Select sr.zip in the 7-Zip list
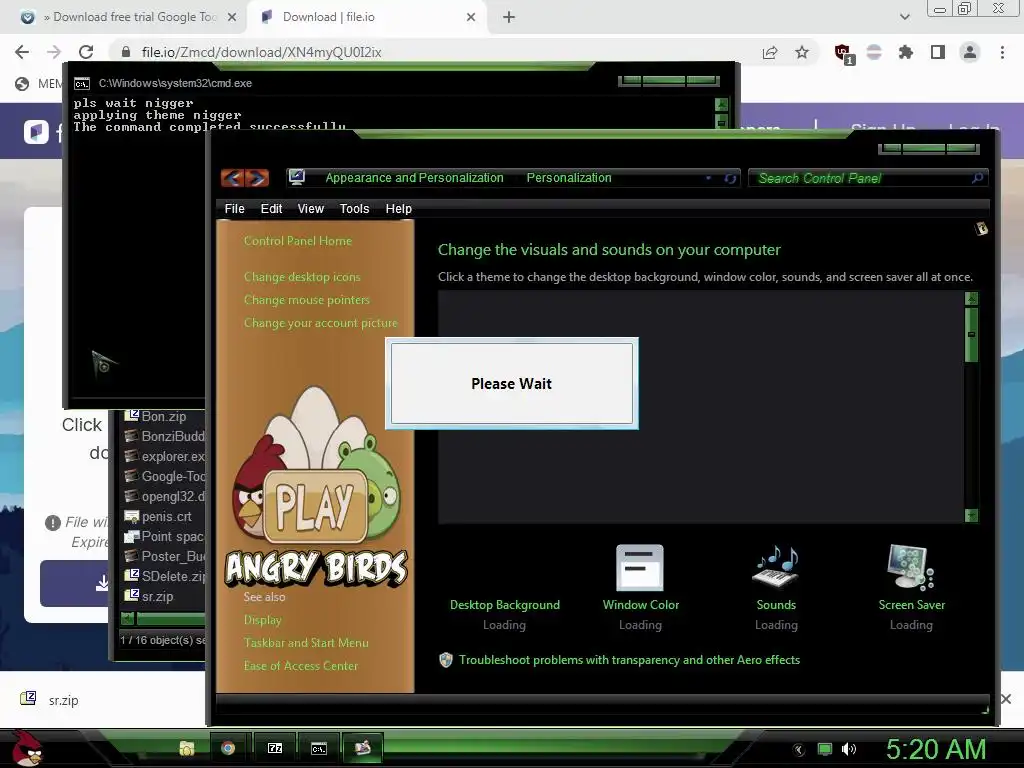Screen dimensions: 1024x768 click(157, 596)
